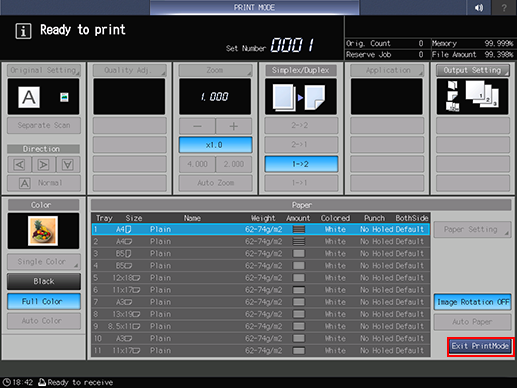Tap the zoom plus icon
This screenshot has width=517, height=388.
[x=234, y=126]
